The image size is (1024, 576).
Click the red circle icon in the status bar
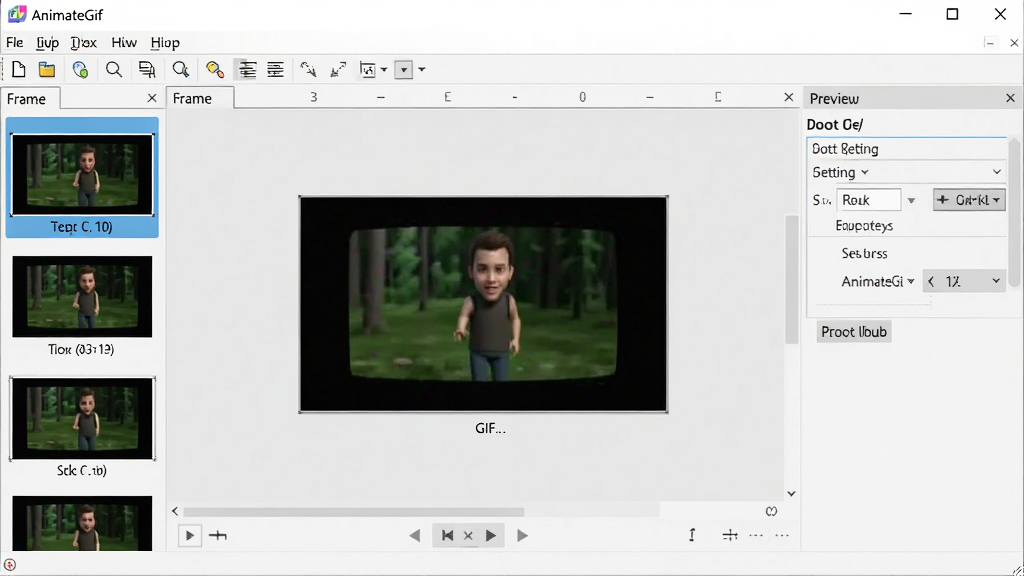click(10, 565)
